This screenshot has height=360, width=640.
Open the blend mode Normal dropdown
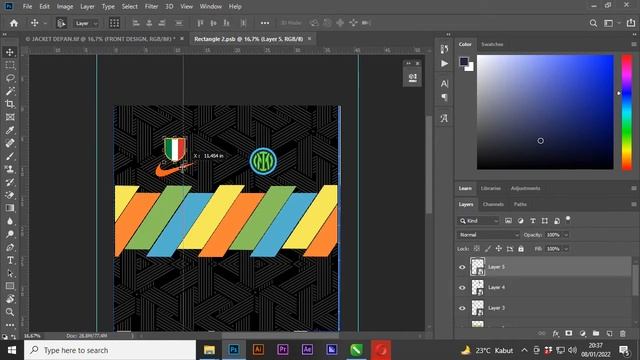tap(489, 235)
